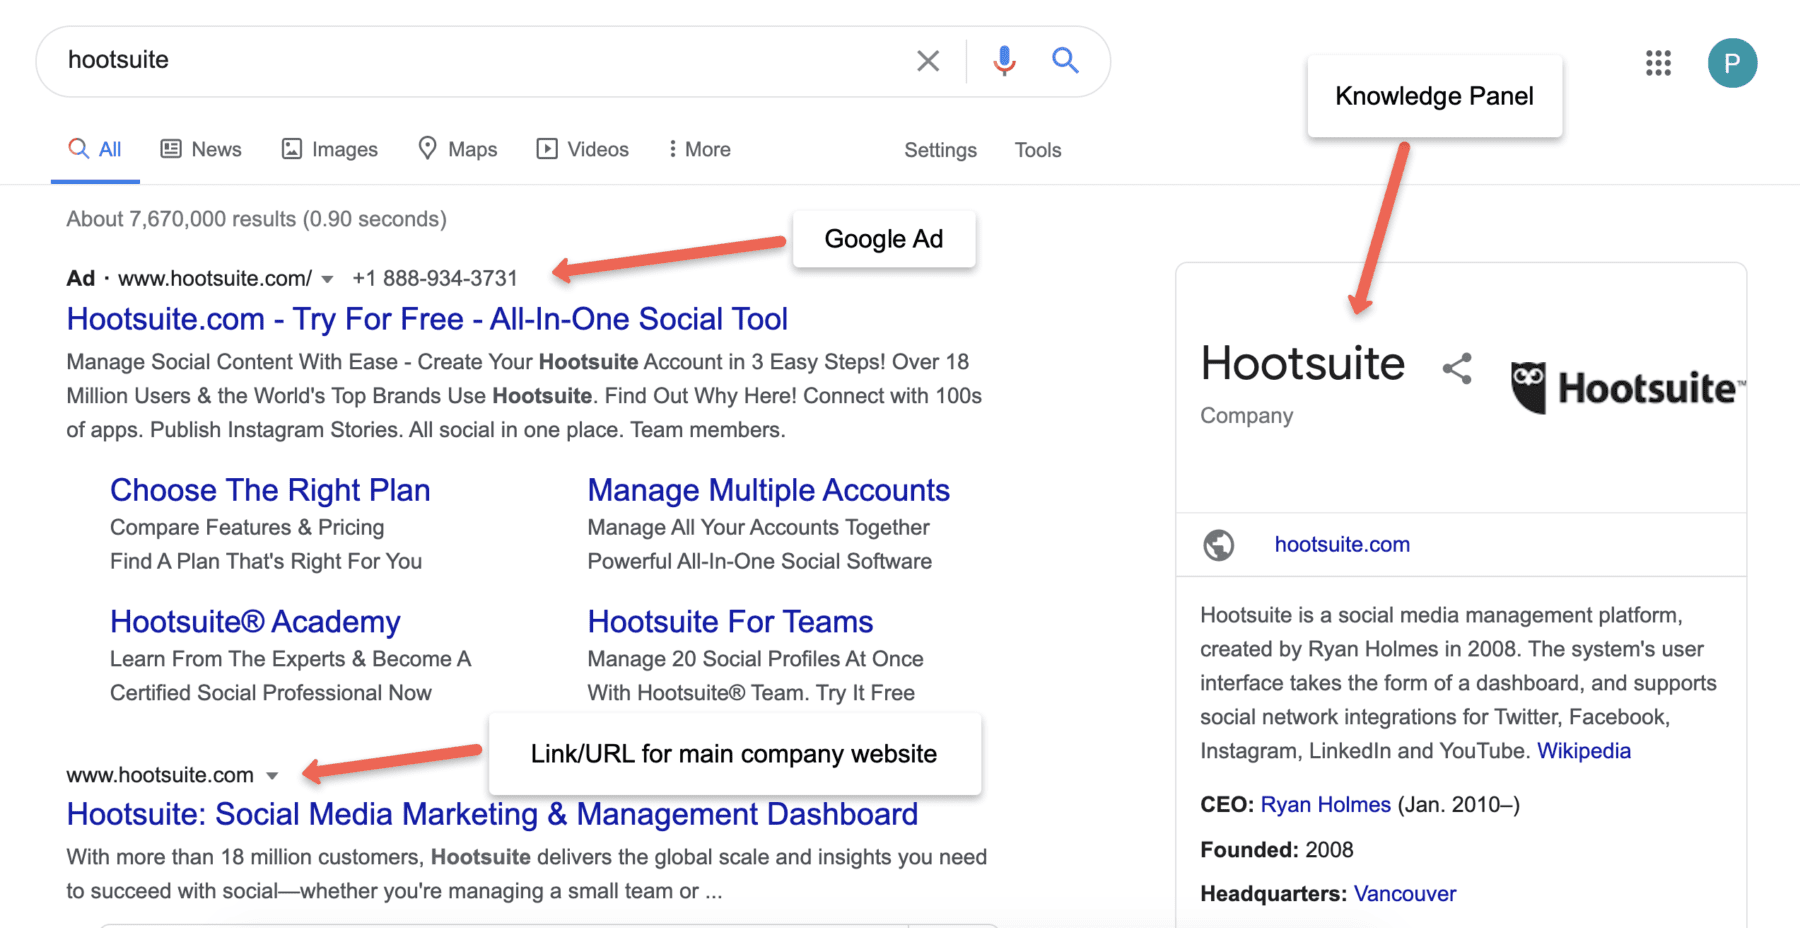
Task: Open the More search options menu
Action: [x=699, y=149]
